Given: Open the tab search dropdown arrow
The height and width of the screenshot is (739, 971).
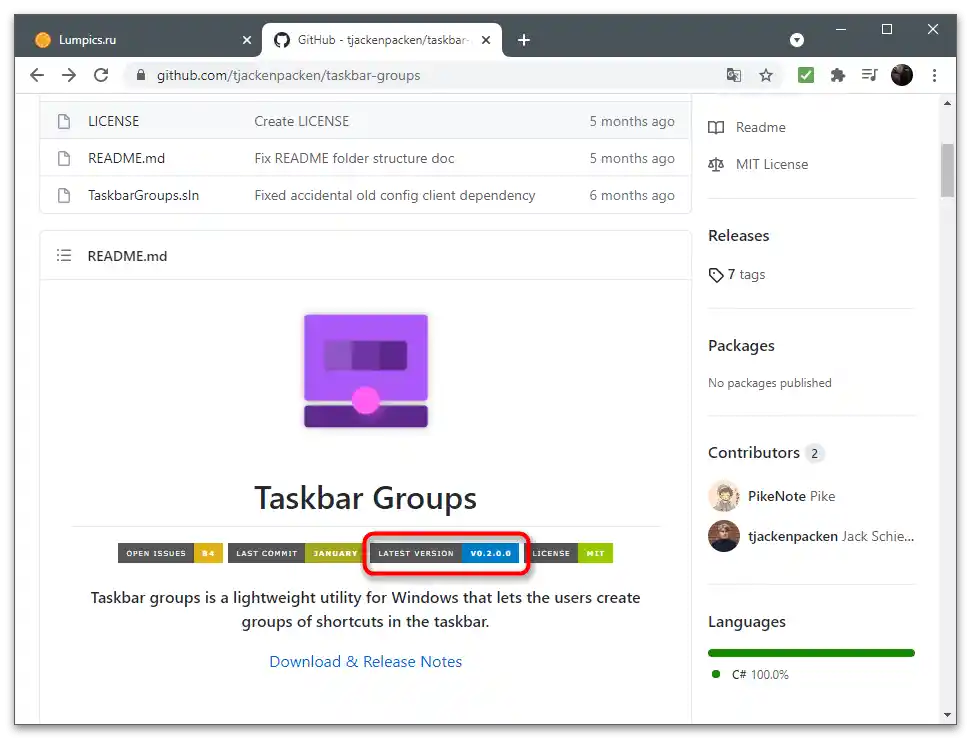Looking at the screenshot, I should [x=797, y=40].
